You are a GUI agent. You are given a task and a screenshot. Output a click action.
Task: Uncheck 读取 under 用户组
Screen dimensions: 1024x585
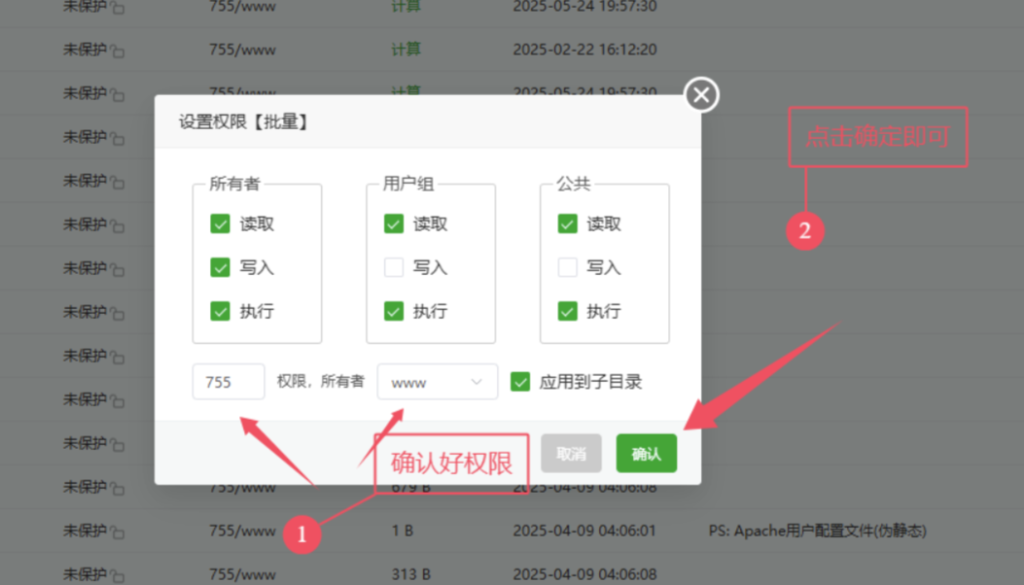pos(393,224)
